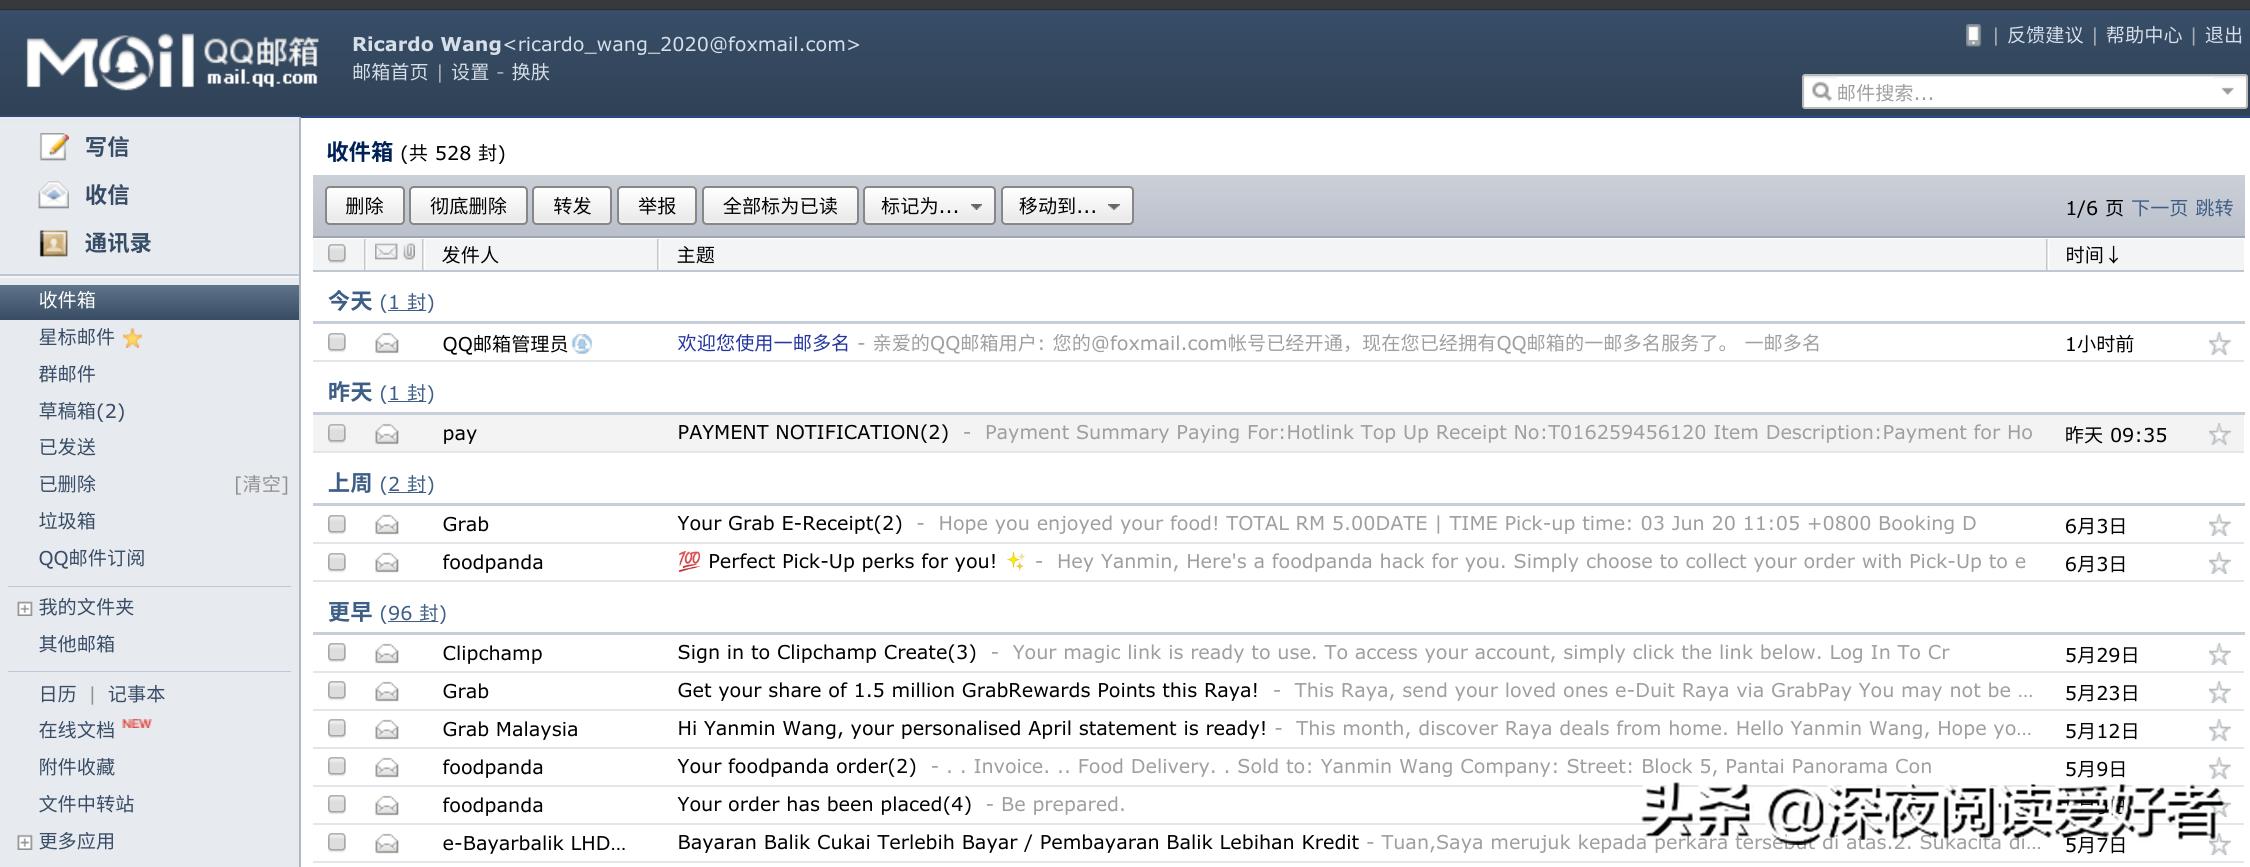Click the mobile phone icon in header

point(1973,35)
